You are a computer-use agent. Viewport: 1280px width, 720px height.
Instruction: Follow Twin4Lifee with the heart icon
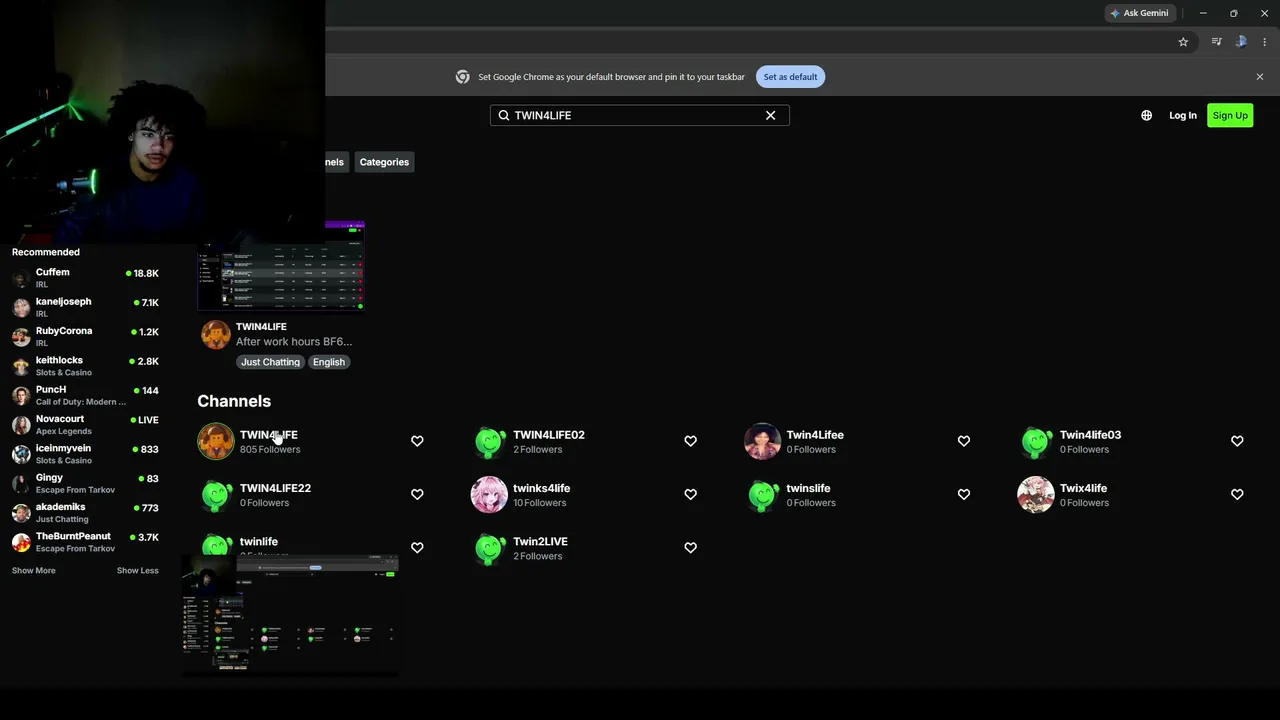click(x=964, y=441)
